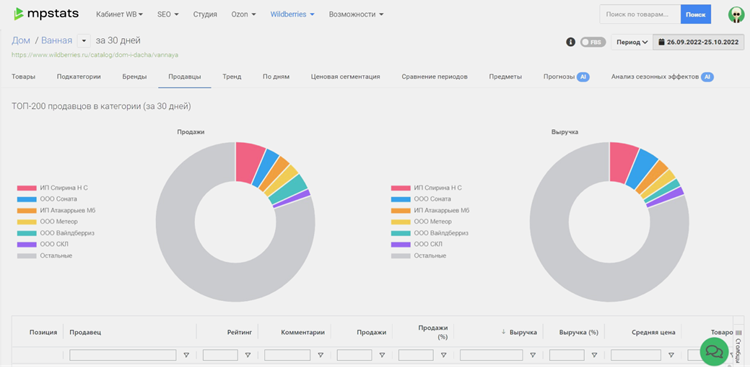The width and height of the screenshot is (750, 367).
Task: Click the blue Поиск button
Action: pyautogui.click(x=695, y=14)
